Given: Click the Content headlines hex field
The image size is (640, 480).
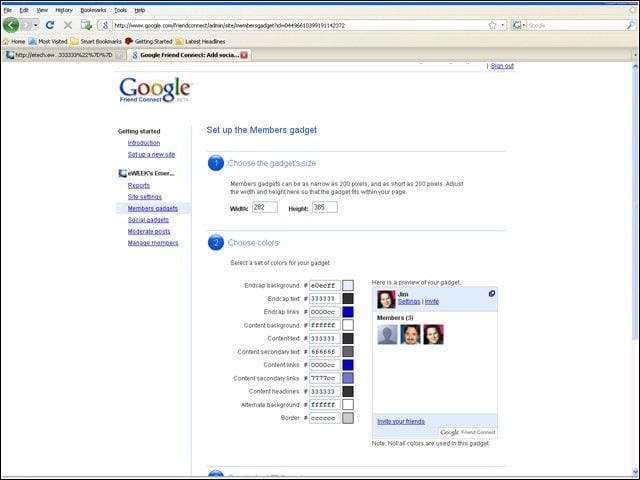Looking at the screenshot, I should pos(324,391).
